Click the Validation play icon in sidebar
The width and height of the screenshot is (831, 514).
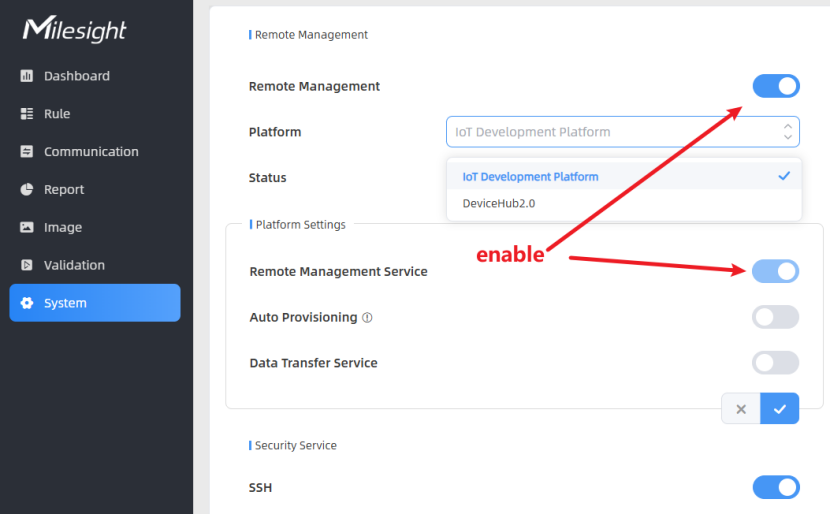point(26,265)
